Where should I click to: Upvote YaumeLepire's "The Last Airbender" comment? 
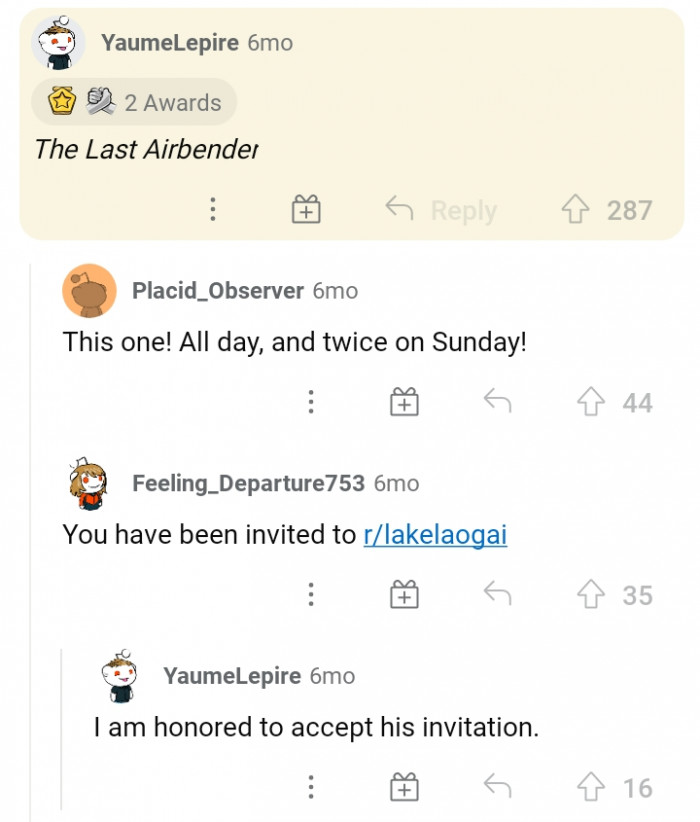coord(574,210)
